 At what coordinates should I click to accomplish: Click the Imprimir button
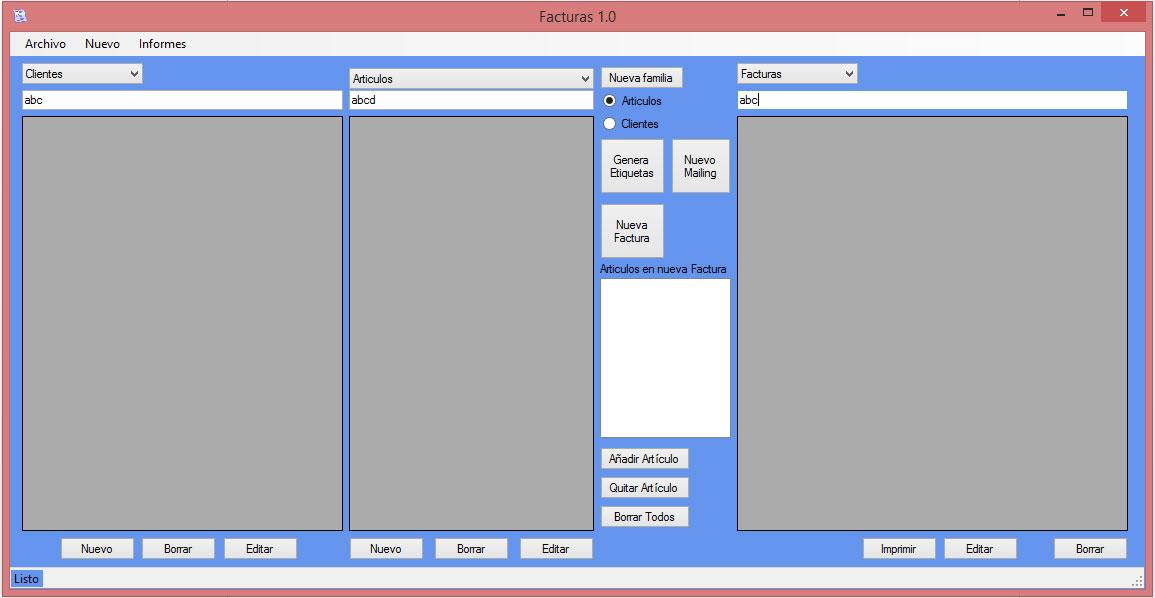pyautogui.click(x=899, y=549)
